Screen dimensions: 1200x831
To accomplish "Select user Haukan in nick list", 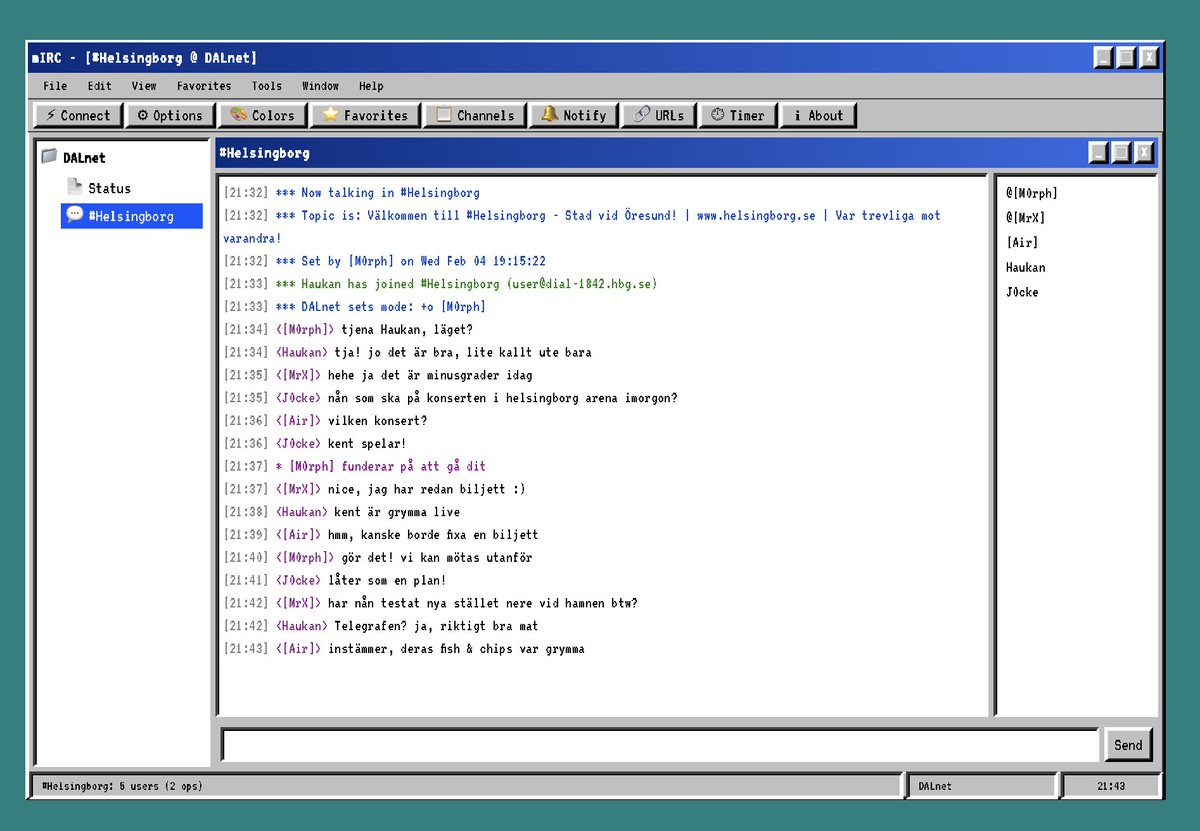I will pos(1025,267).
